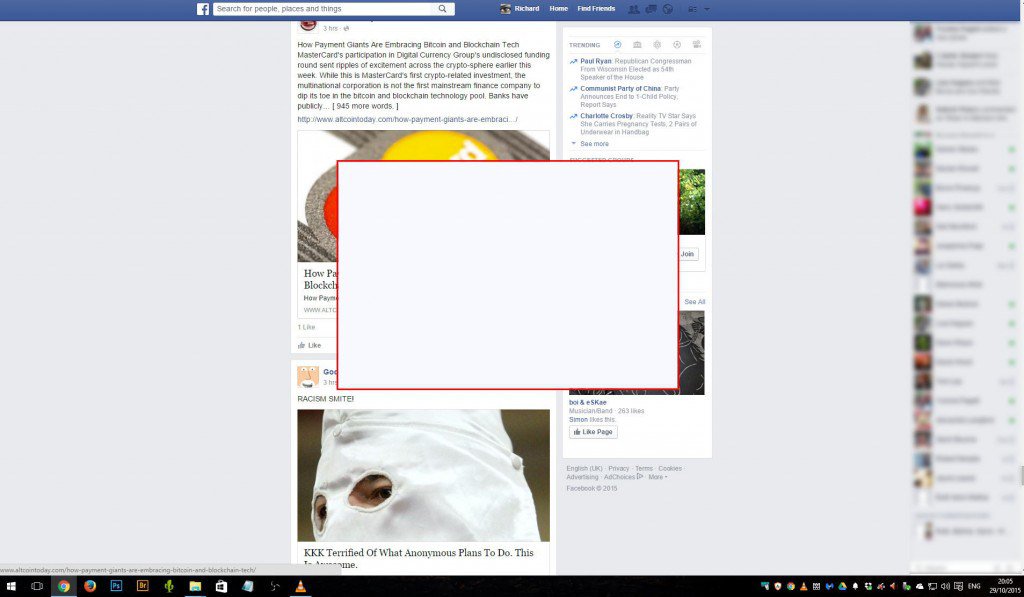Image resolution: width=1024 pixels, height=597 pixels.
Task: Join the suggested group
Action: [x=688, y=254]
